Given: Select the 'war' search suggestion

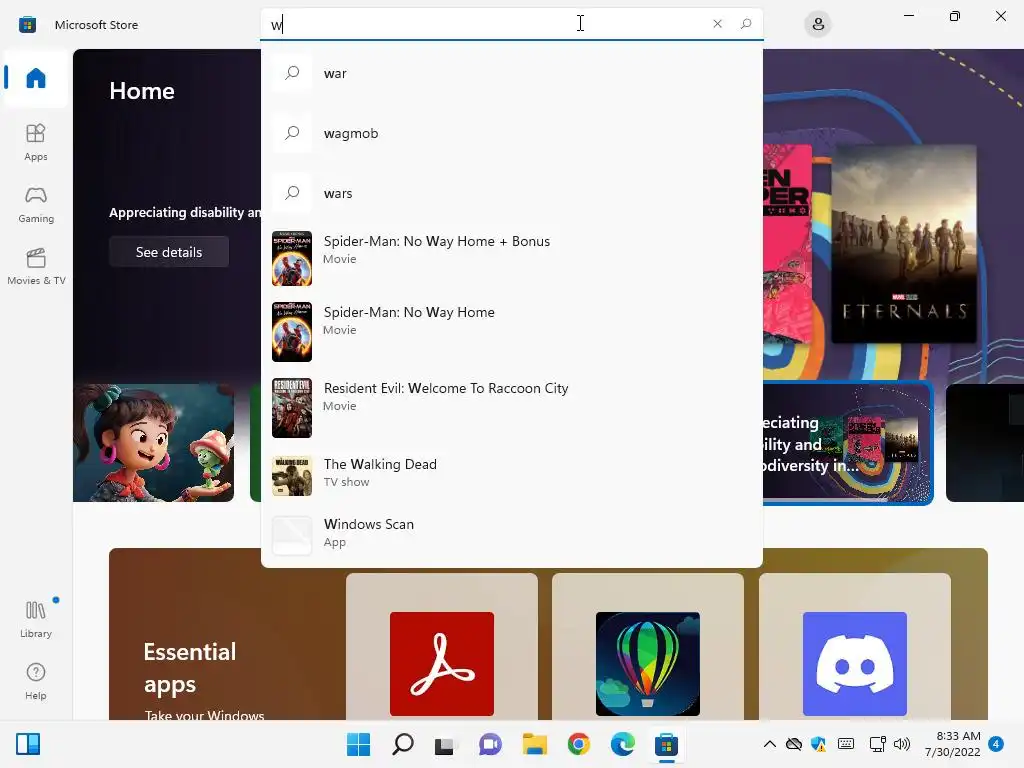Looking at the screenshot, I should click(x=512, y=73).
